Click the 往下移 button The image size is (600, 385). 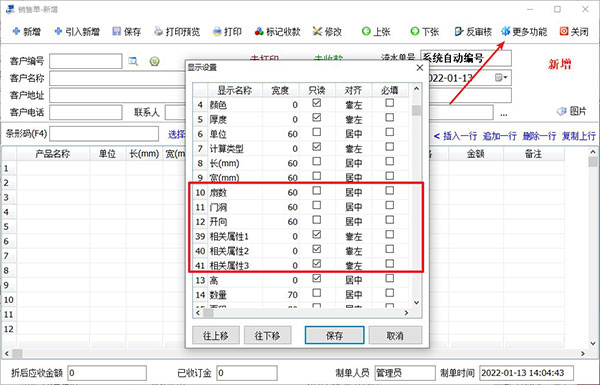[x=267, y=336]
